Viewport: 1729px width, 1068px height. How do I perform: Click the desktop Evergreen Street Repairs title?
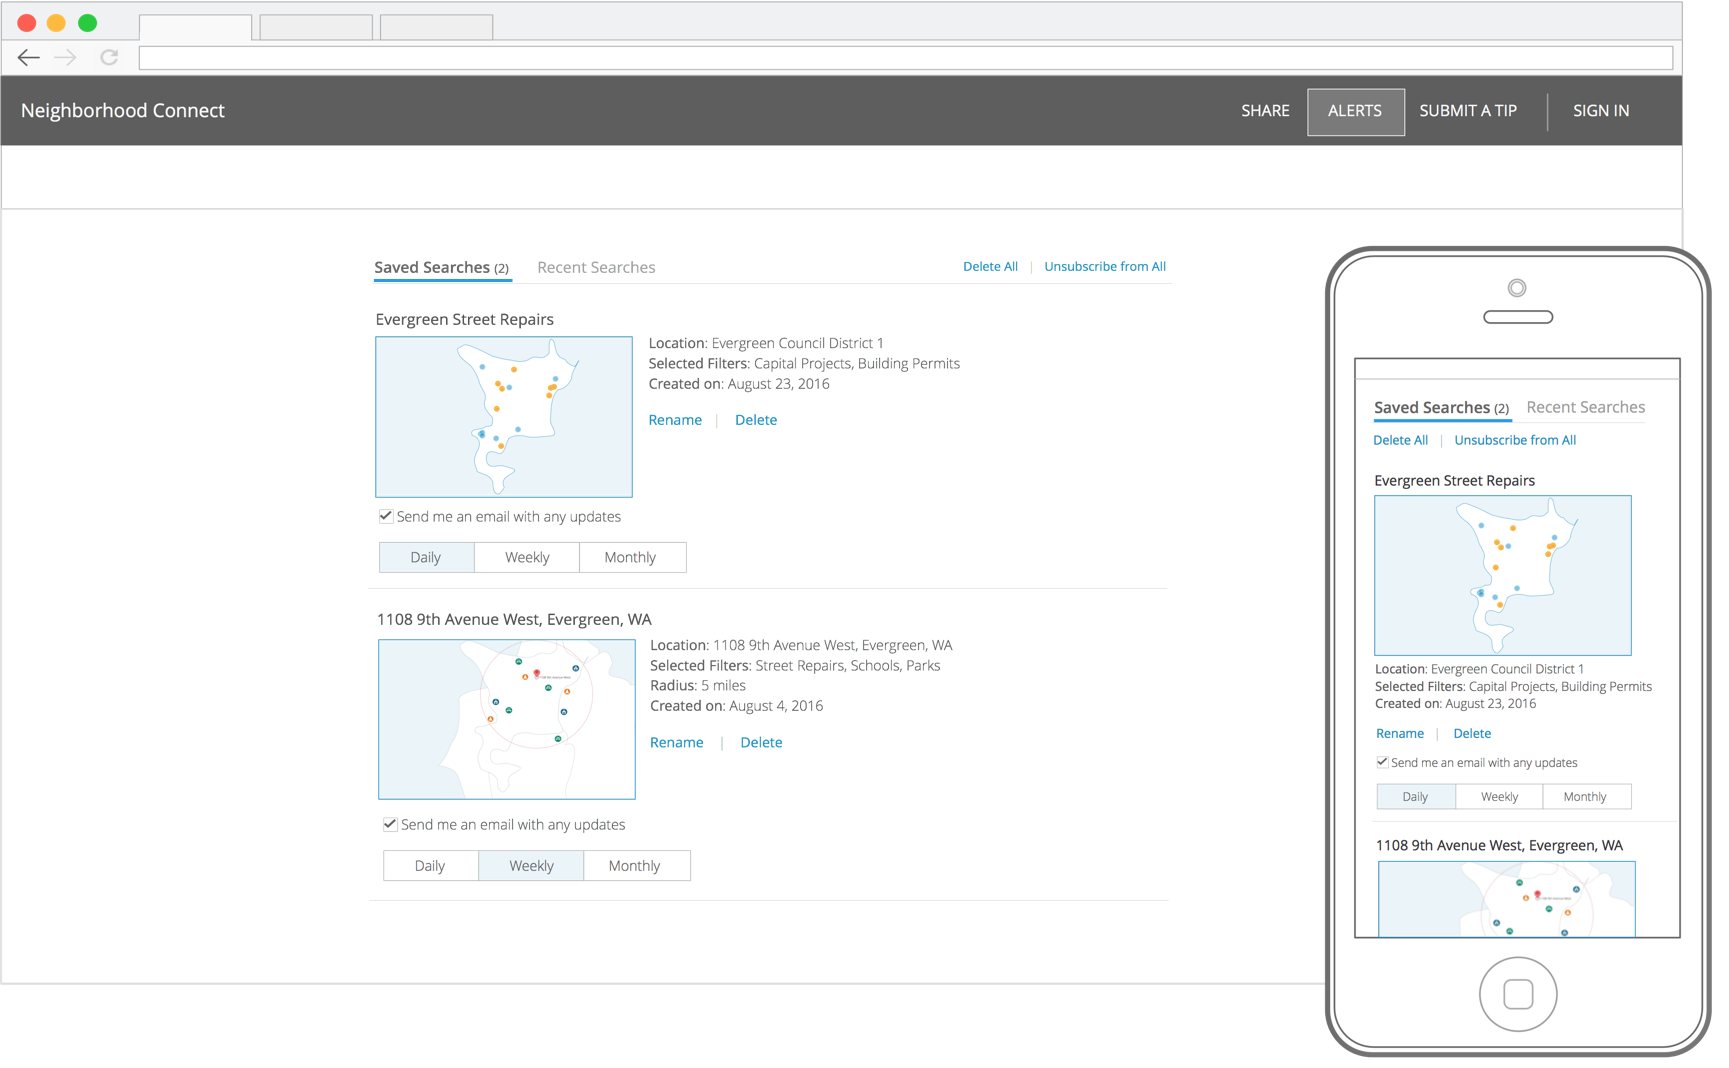point(464,320)
